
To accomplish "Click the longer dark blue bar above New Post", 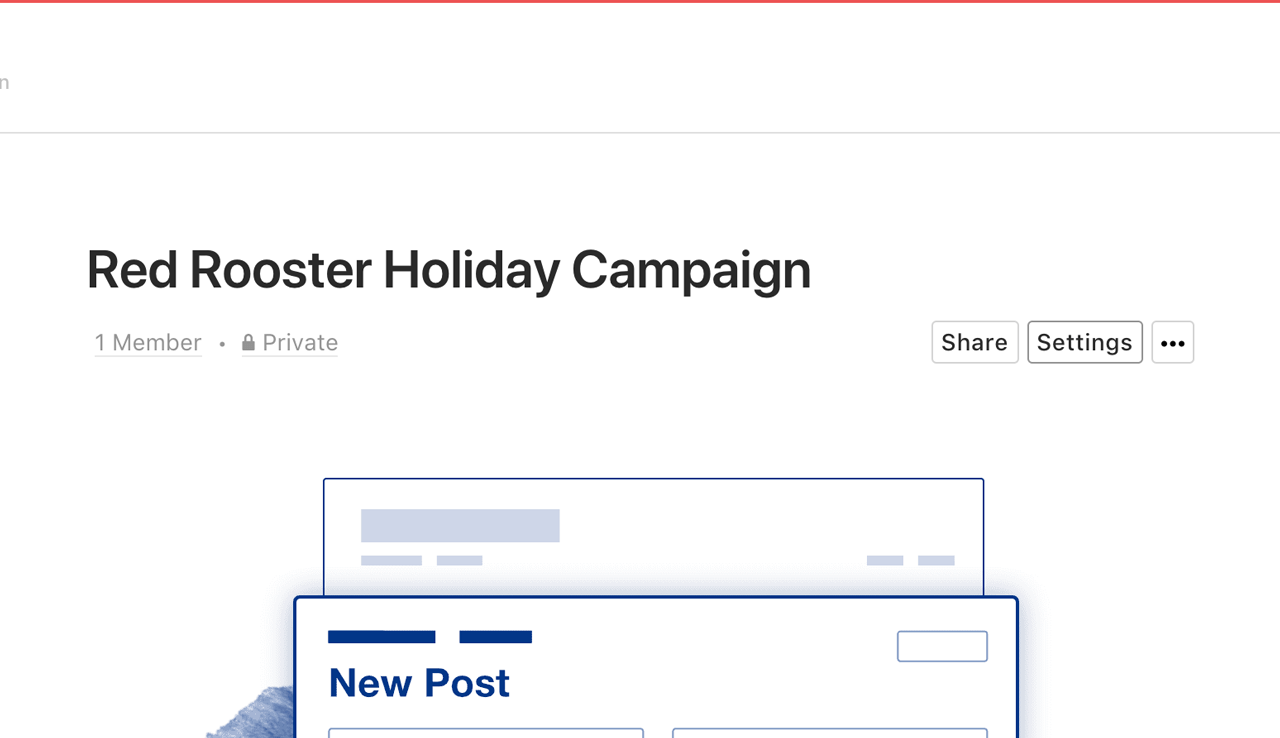I will (x=382, y=637).
